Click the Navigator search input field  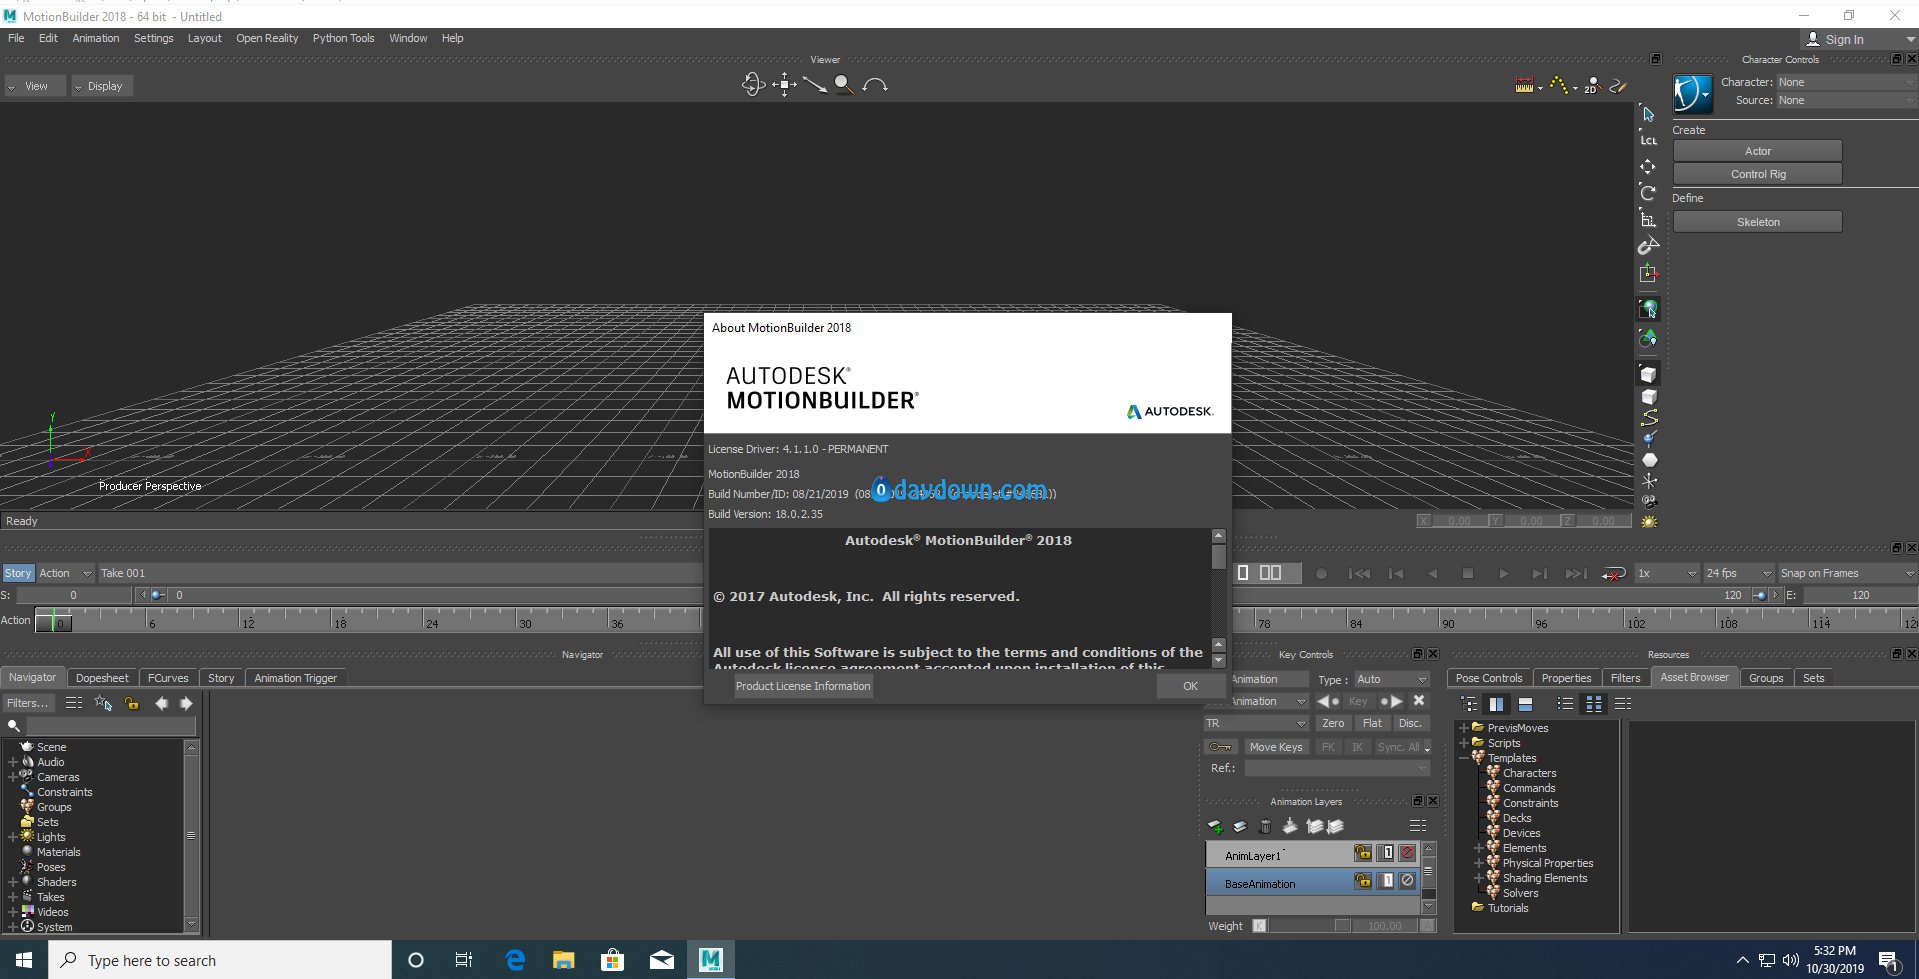click(x=110, y=726)
